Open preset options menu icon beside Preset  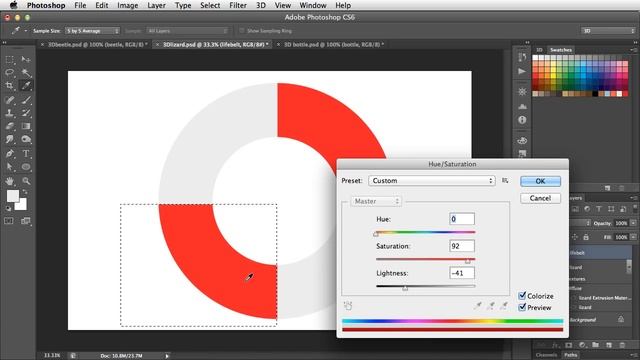pos(505,181)
